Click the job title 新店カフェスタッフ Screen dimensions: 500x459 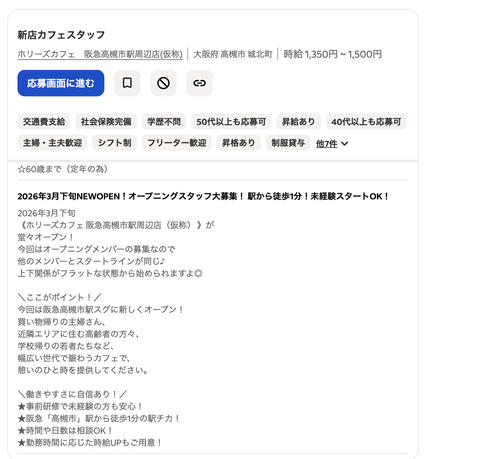coord(61,35)
